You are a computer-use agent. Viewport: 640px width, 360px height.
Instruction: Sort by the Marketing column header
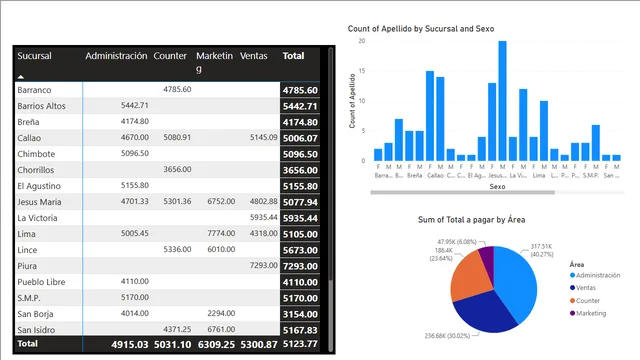(214, 62)
